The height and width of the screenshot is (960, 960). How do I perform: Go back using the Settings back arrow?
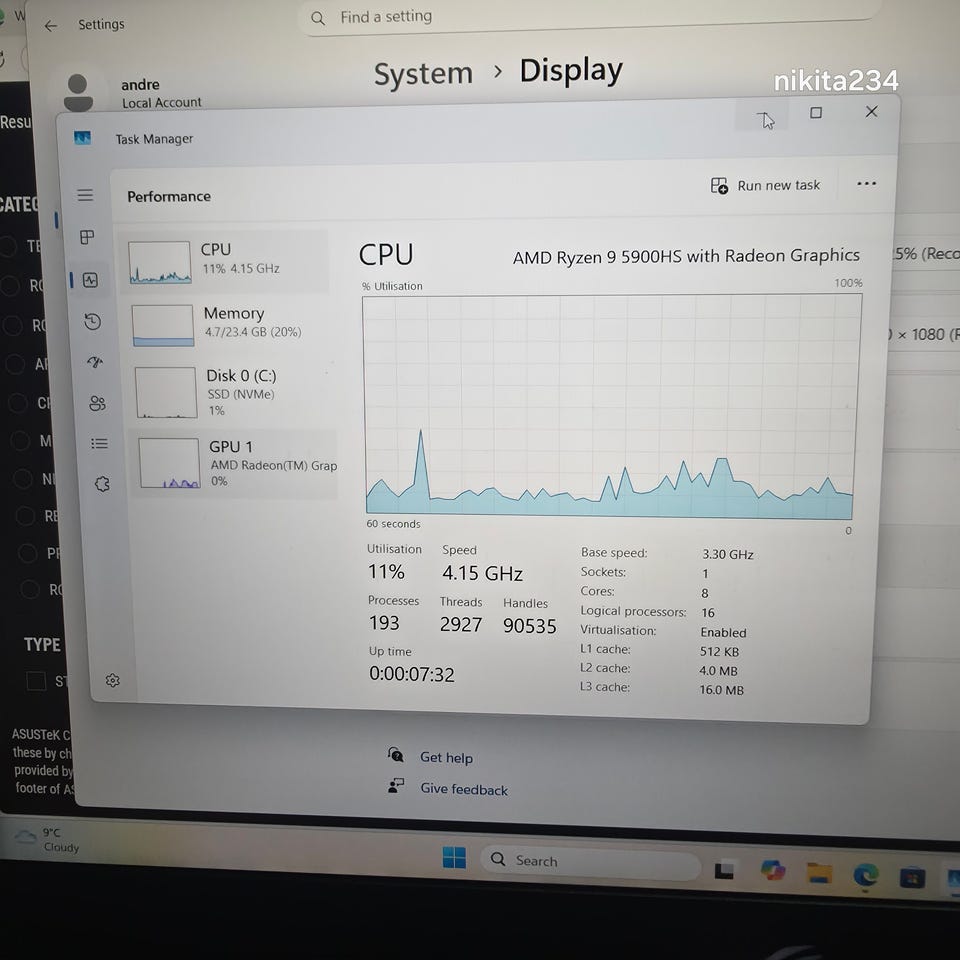(51, 26)
